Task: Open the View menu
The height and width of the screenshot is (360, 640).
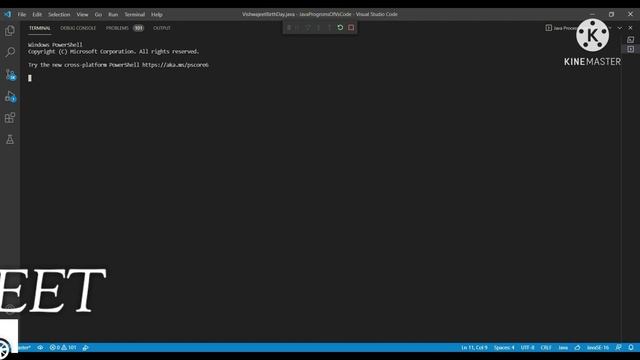Action: 82,14
